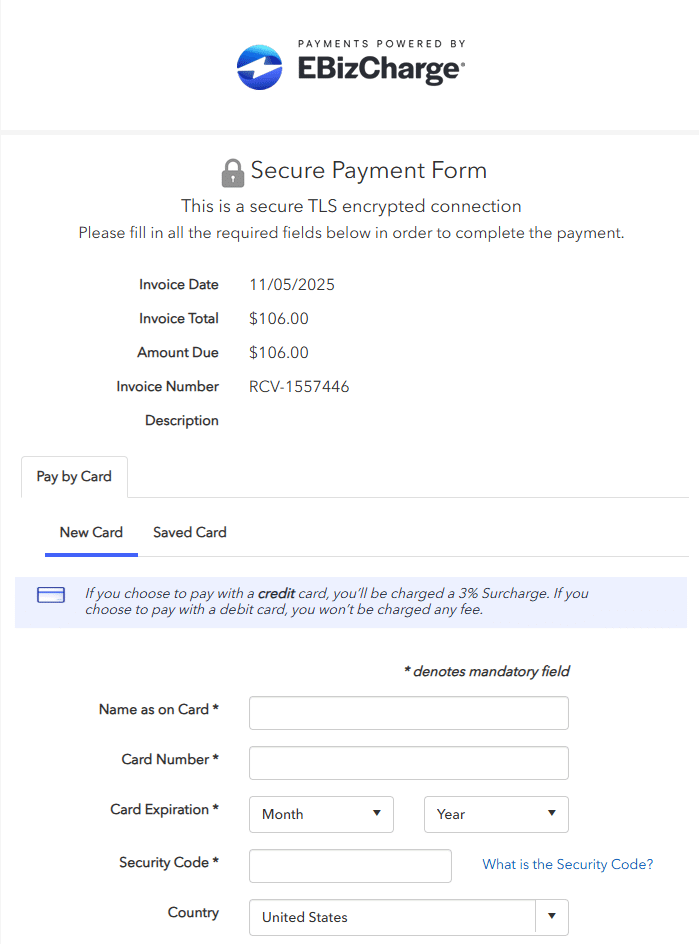The height and width of the screenshot is (944, 699).
Task: Click the 3% Surcharge notice text
Action: (x=334, y=601)
